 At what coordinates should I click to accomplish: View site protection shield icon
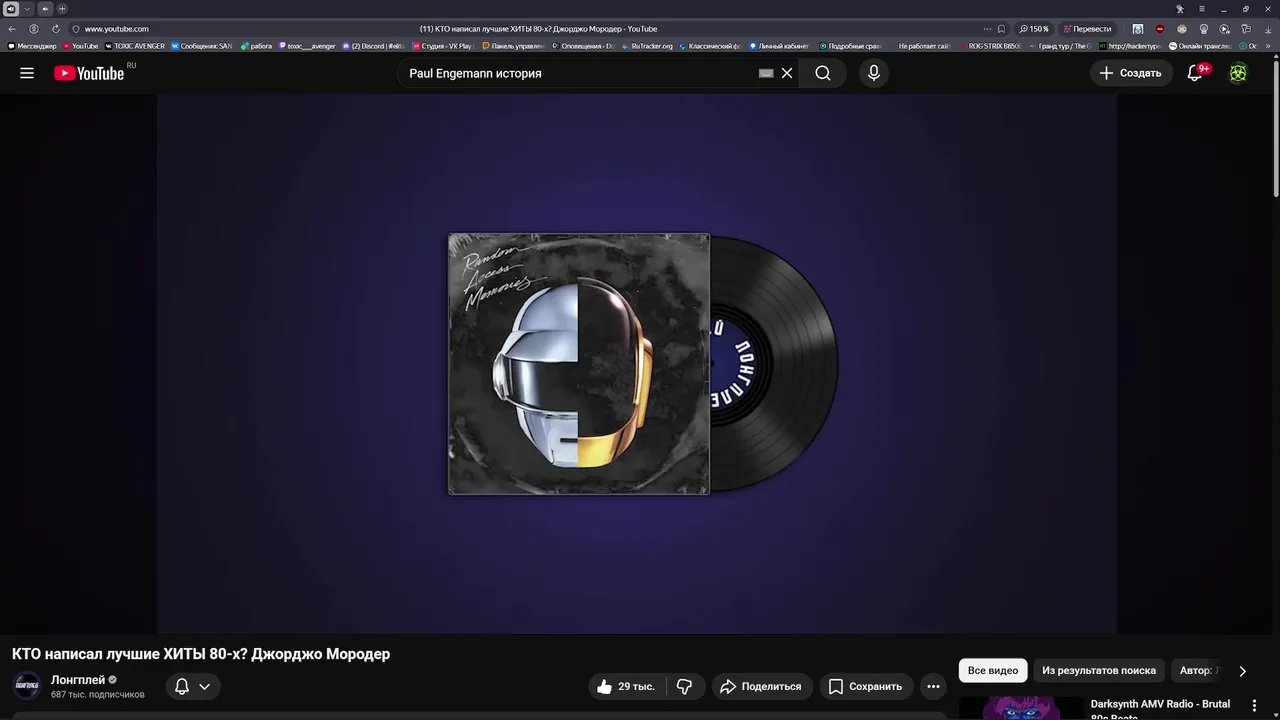76,29
